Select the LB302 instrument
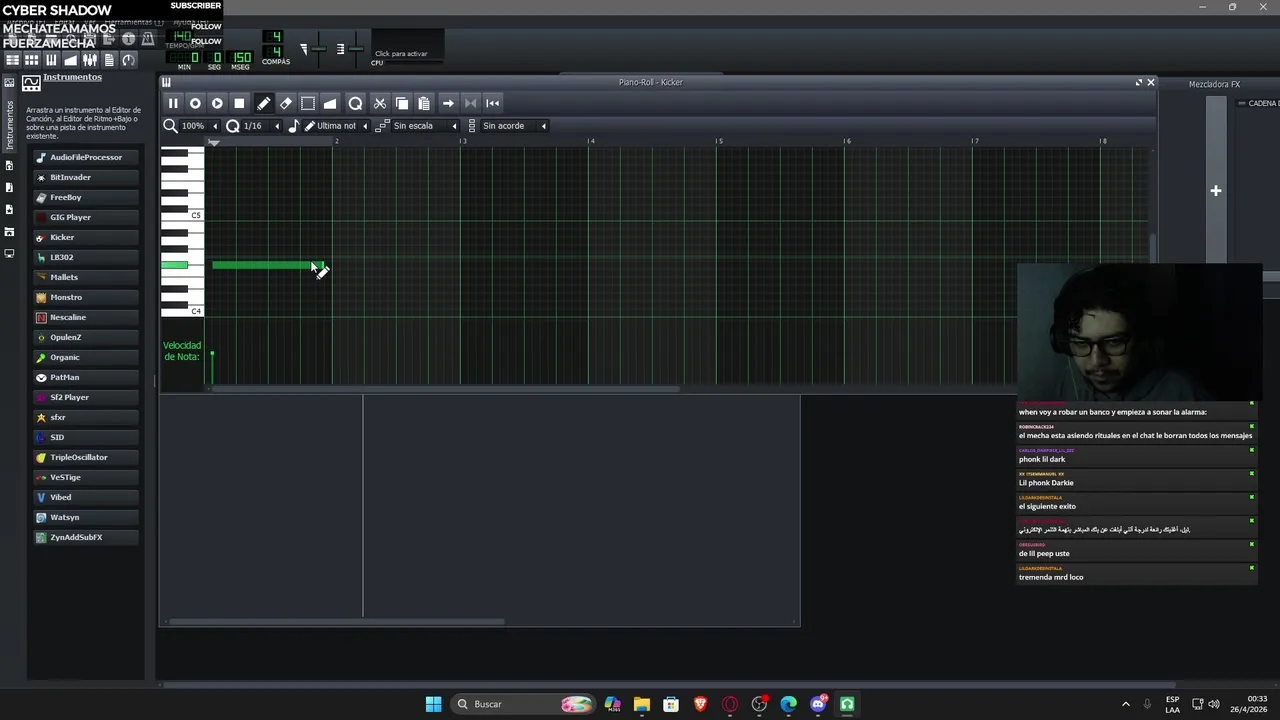Screen dimensions: 1280x720 (88, 257)
